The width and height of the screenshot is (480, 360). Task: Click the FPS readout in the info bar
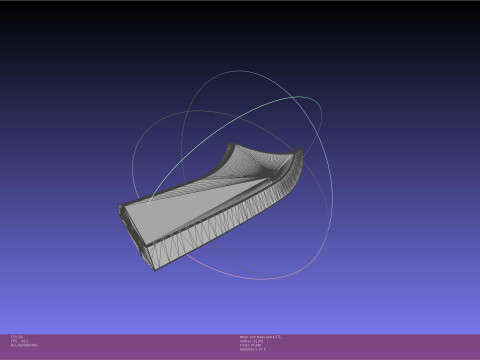[x=19, y=341]
